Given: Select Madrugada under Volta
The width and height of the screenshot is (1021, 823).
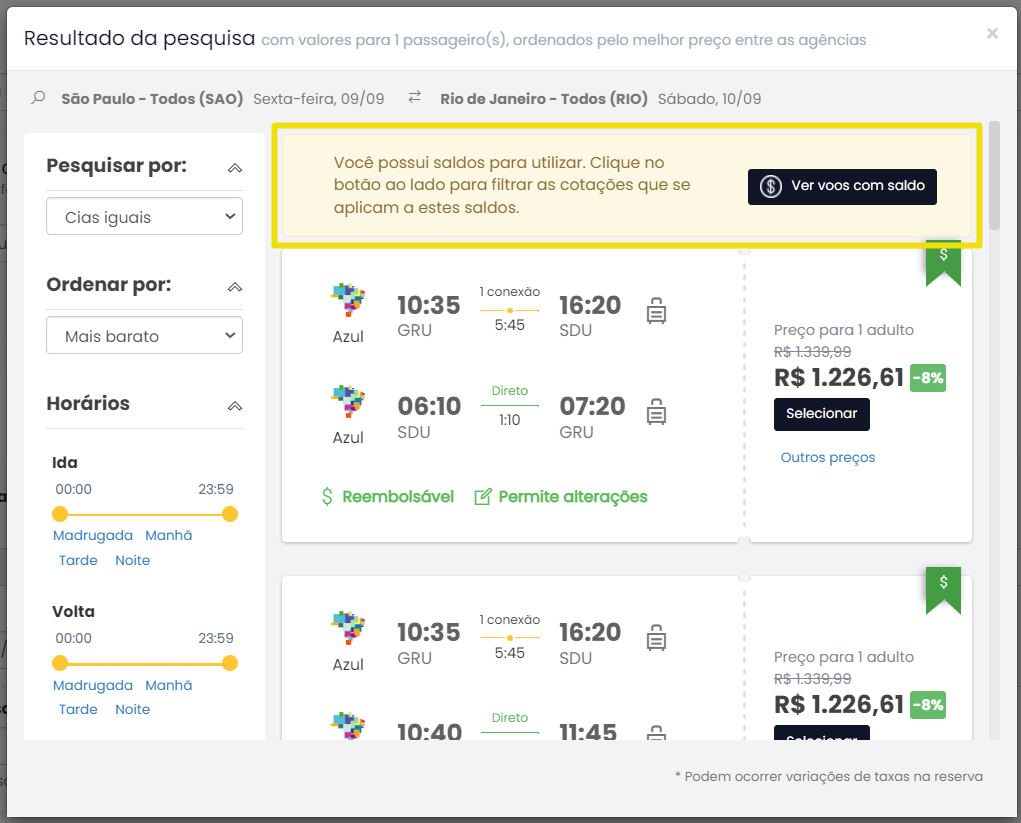Looking at the screenshot, I should coord(92,685).
